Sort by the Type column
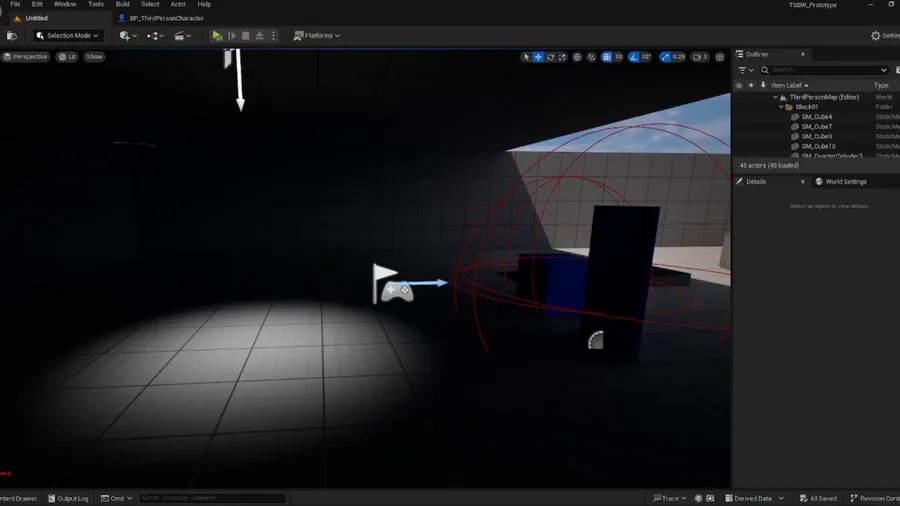 [x=881, y=85]
